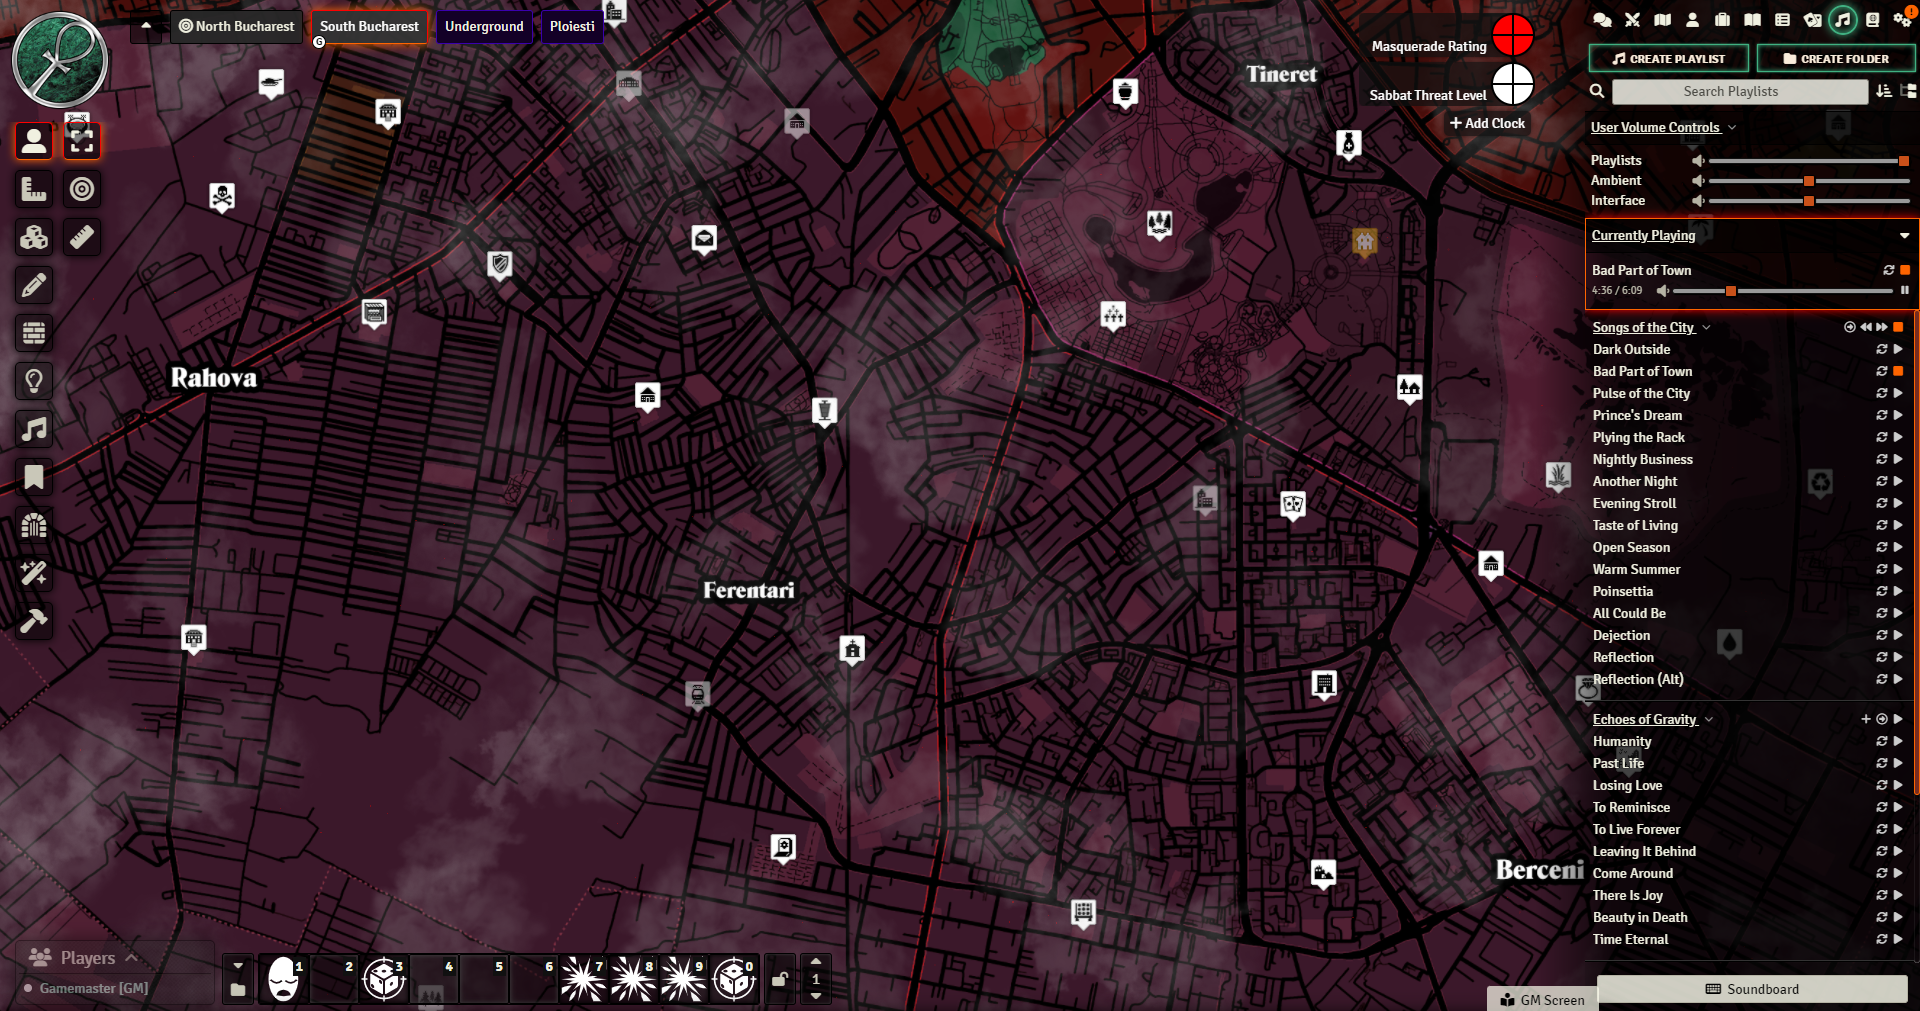The width and height of the screenshot is (1920, 1011).
Task: Open the Scenes map tab in sidebar
Action: (x=1662, y=20)
